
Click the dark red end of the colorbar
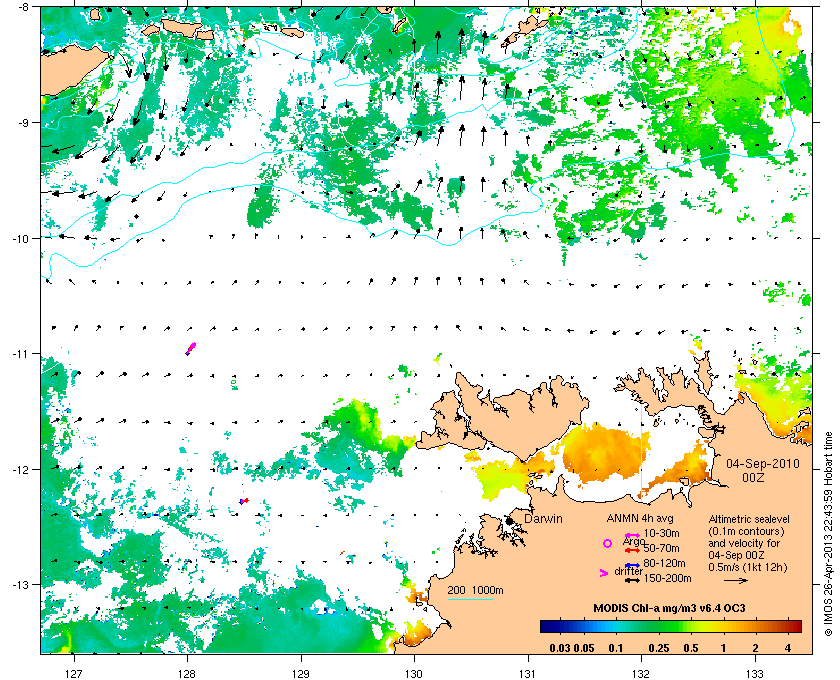coord(796,626)
